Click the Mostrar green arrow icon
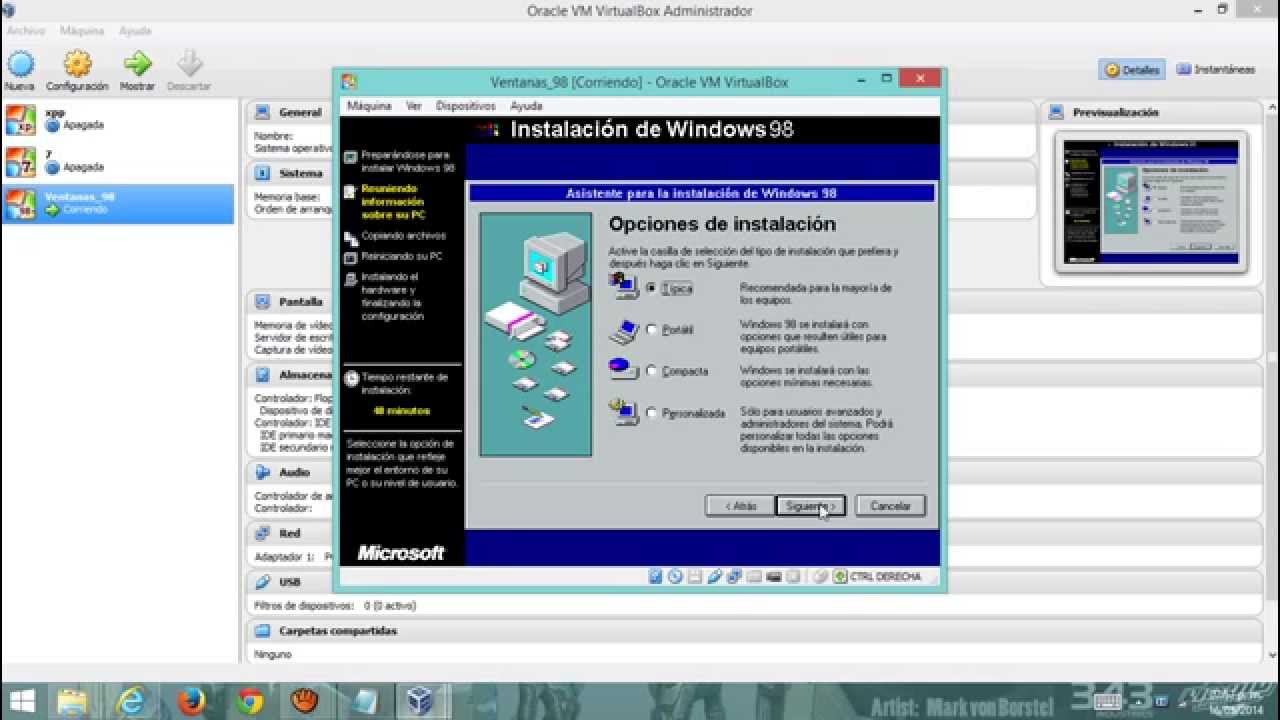Screen dimensions: 1280x720 point(137,65)
